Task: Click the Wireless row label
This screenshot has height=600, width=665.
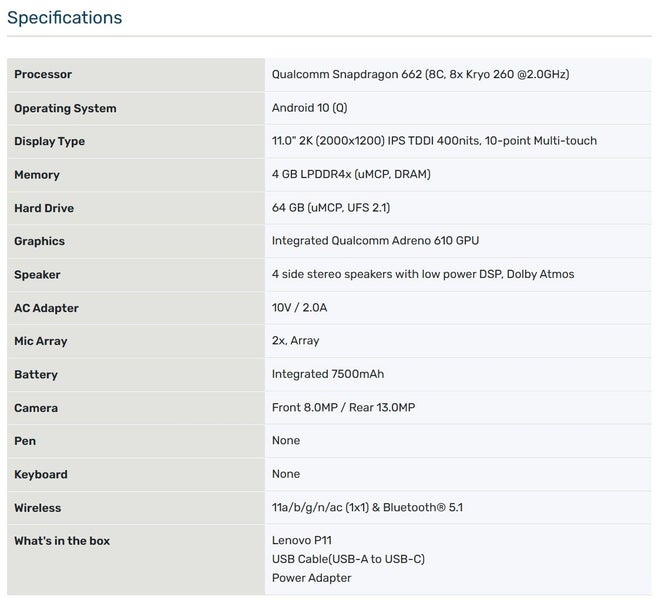Action: [38, 508]
